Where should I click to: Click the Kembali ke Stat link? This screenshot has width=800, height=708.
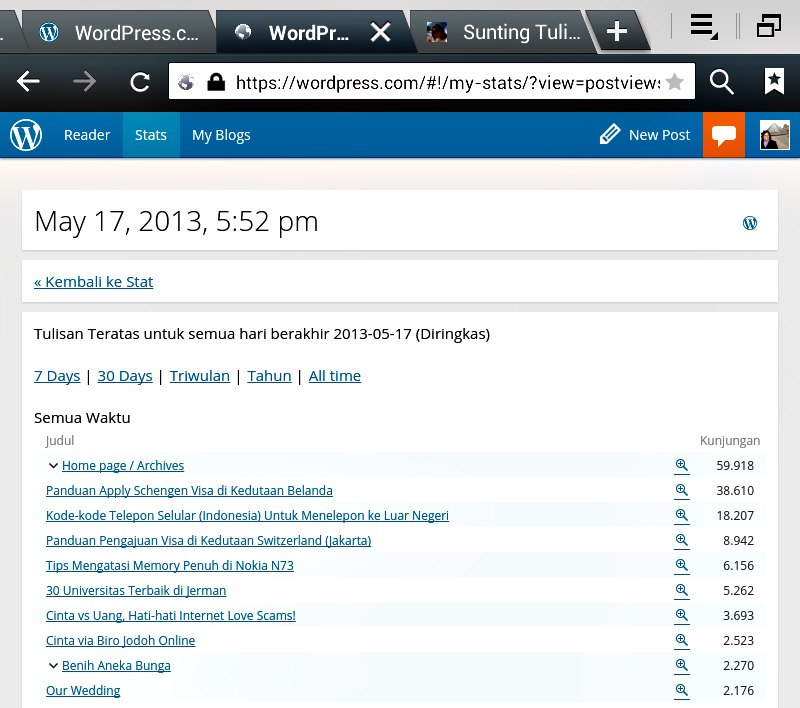94,282
